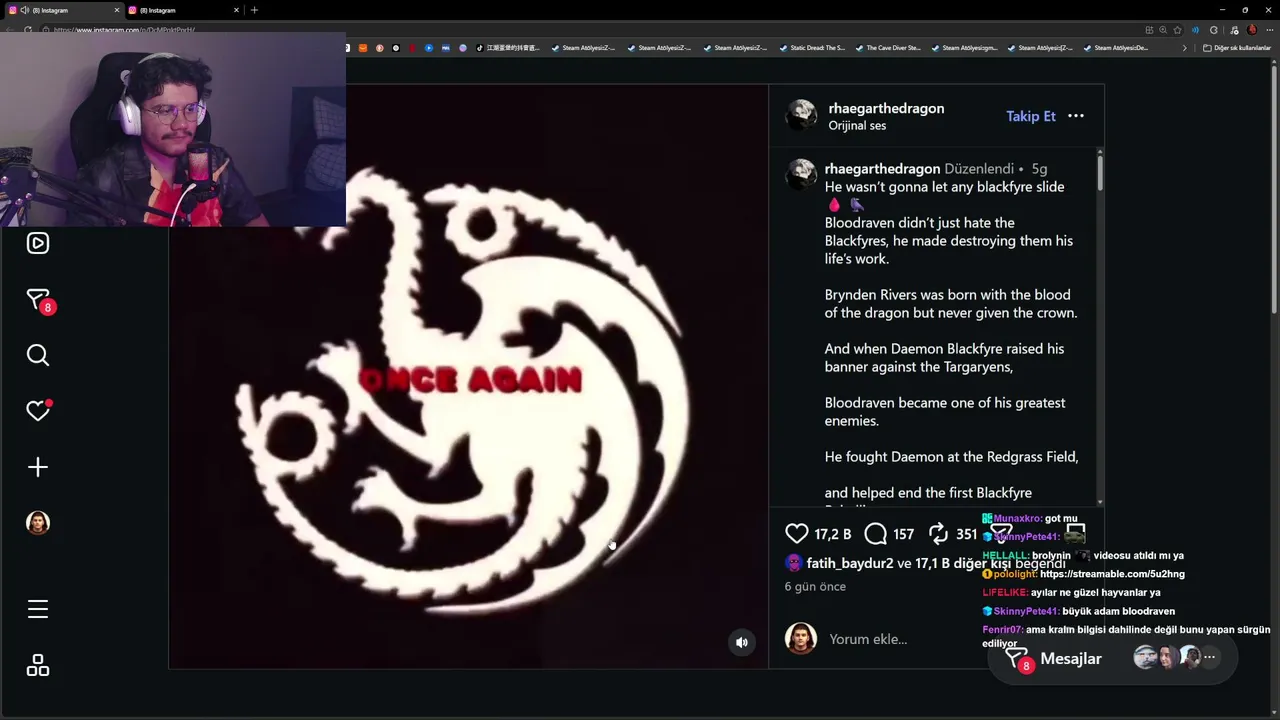The image size is (1280, 720).
Task: Open Reels from the Instagram sidebar
Action: click(x=38, y=243)
